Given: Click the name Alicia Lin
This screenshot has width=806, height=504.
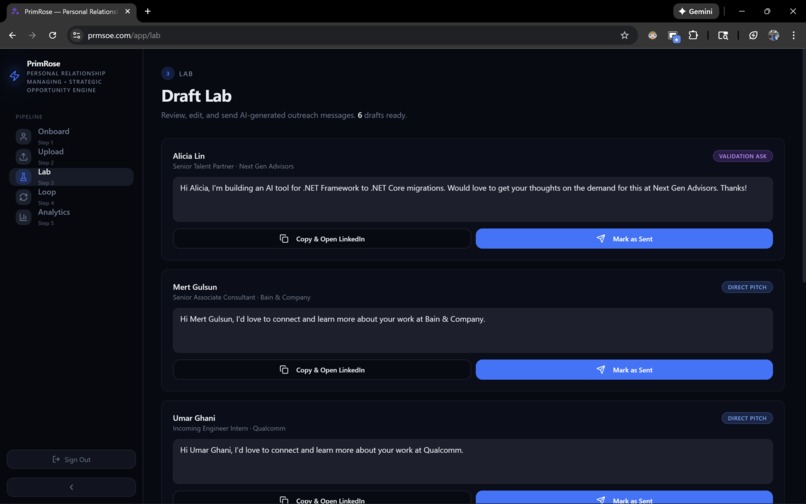Looking at the screenshot, I should coord(189,156).
